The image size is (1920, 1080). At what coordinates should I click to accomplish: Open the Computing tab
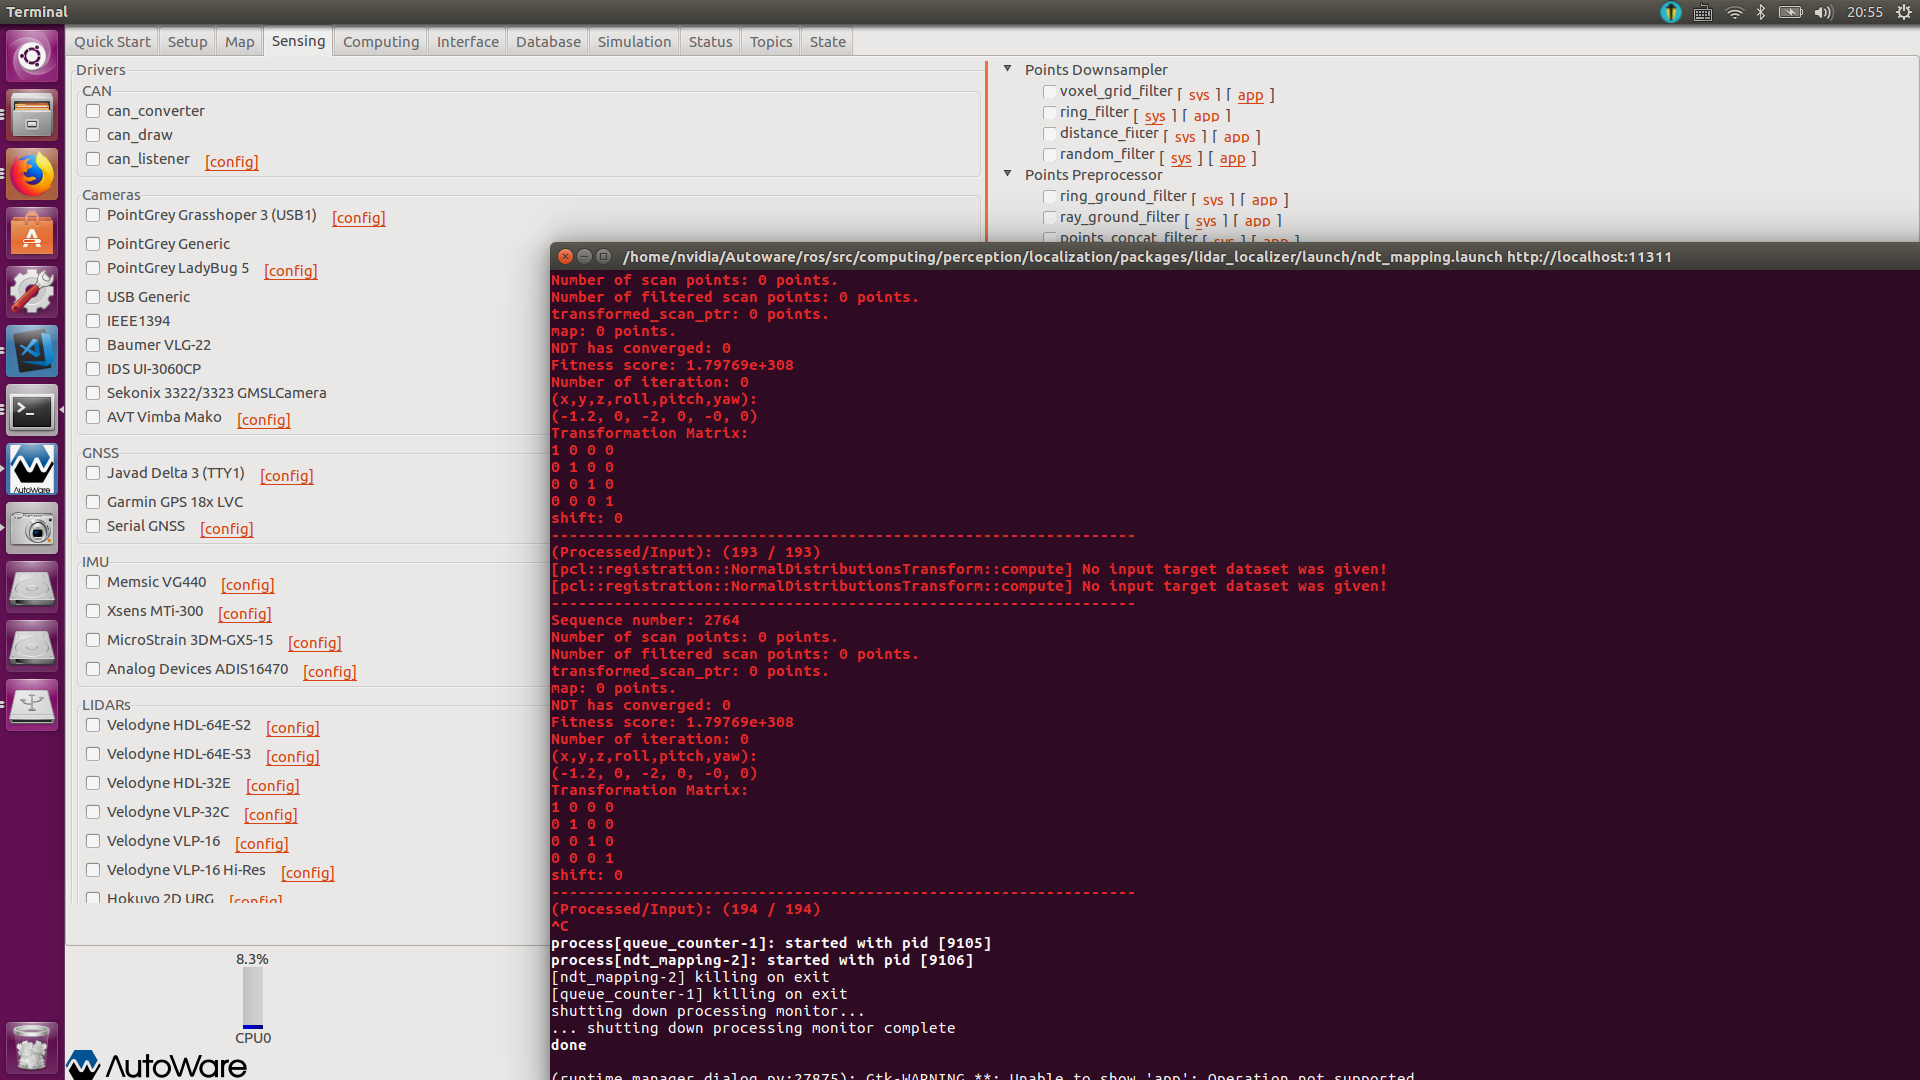(x=380, y=41)
